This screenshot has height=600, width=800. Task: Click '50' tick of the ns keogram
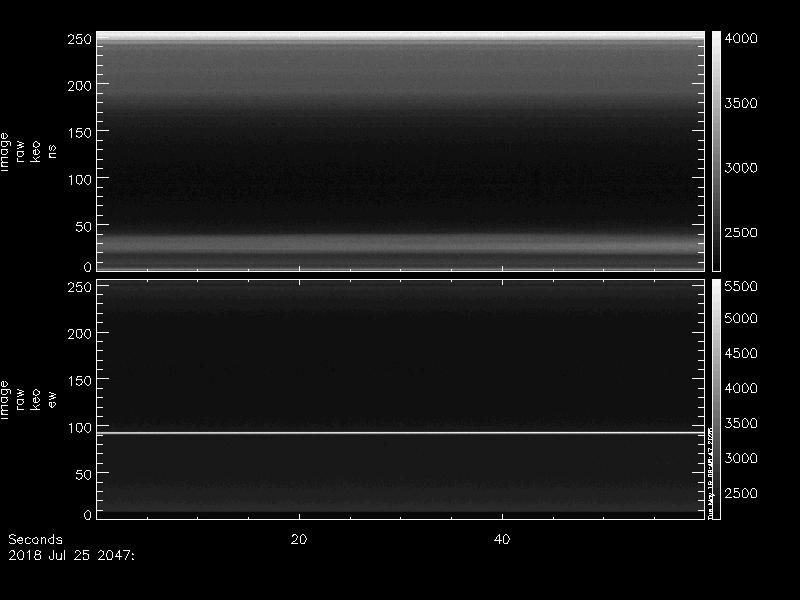[x=84, y=227]
